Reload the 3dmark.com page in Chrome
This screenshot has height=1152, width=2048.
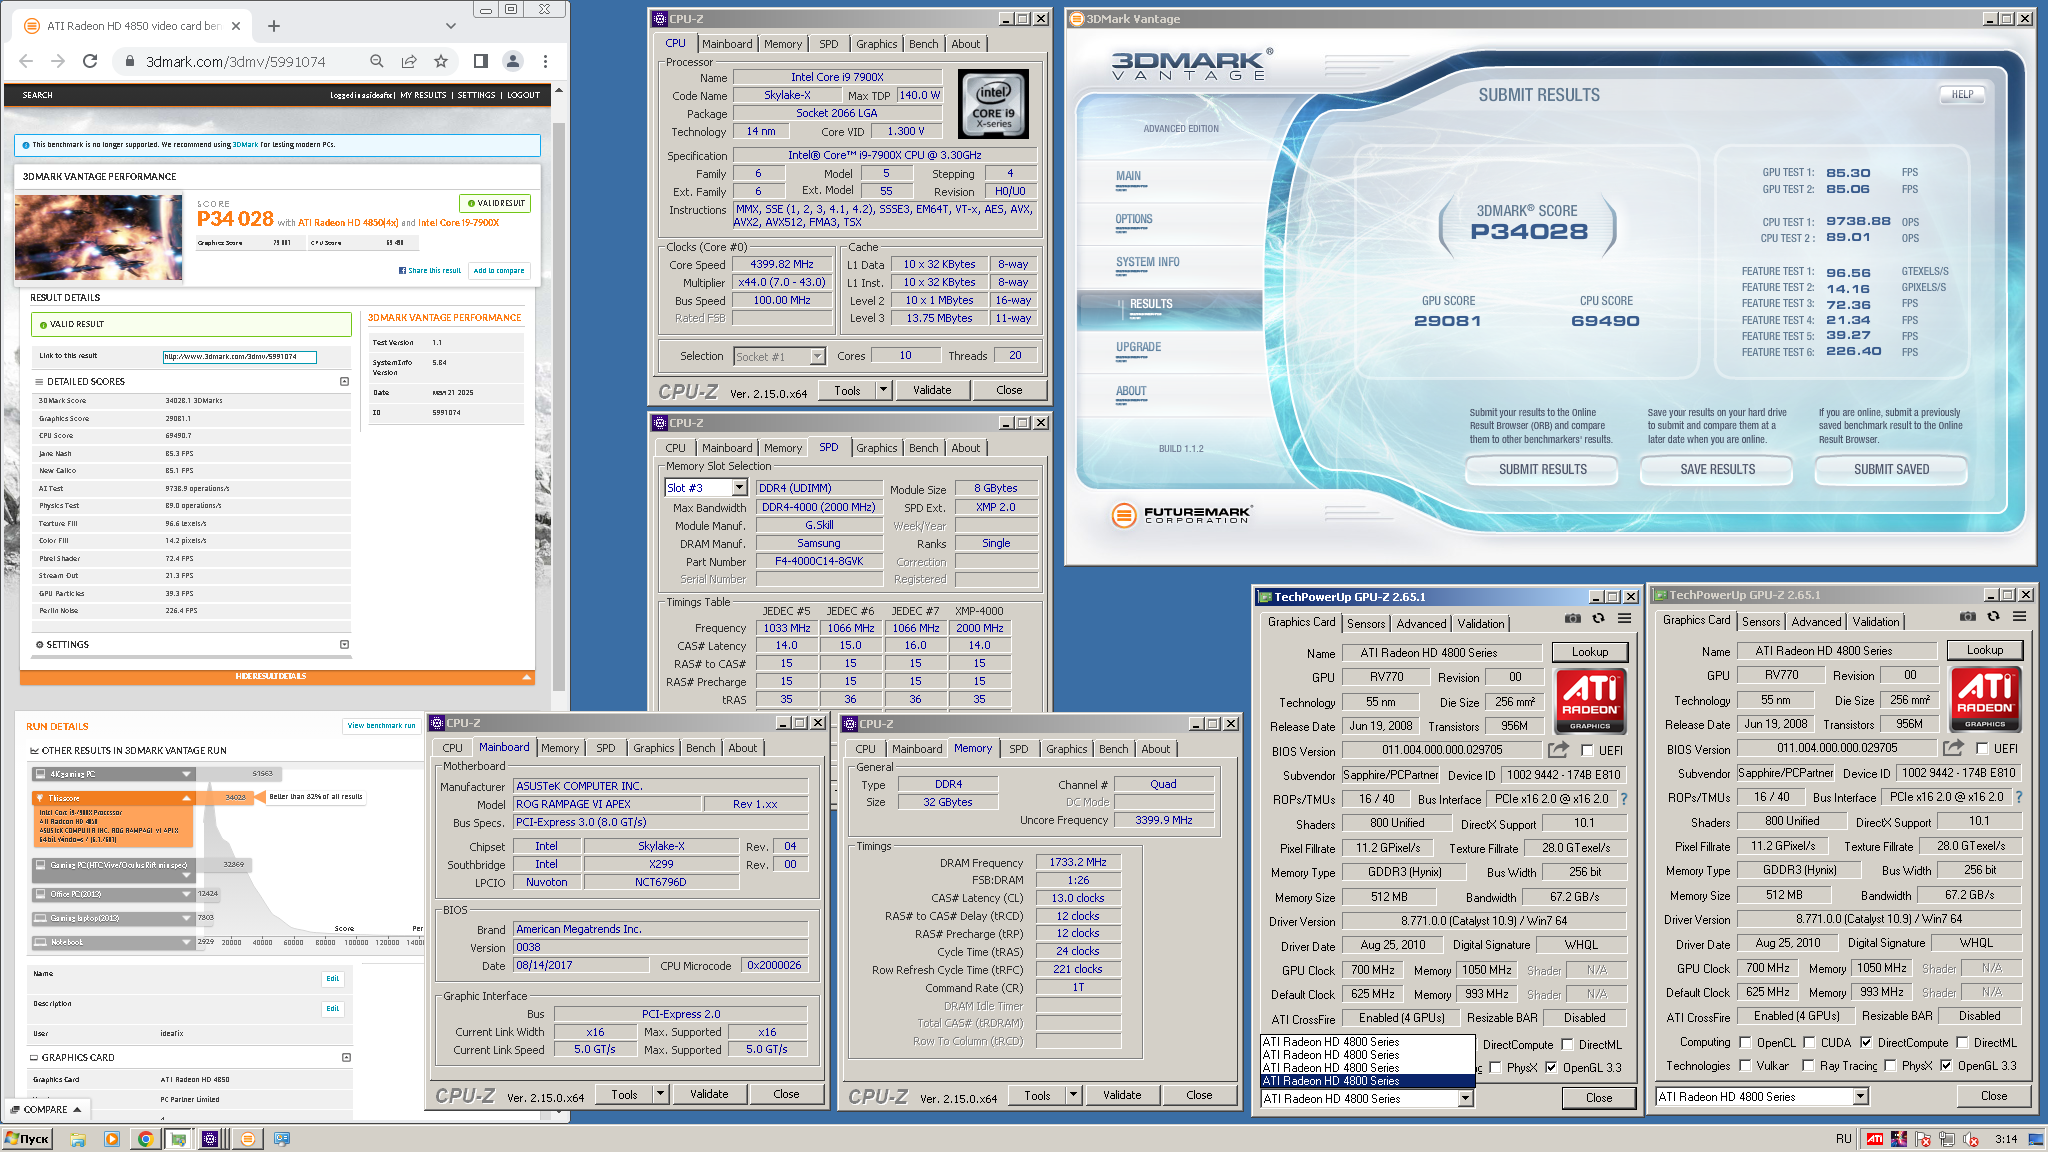[90, 61]
